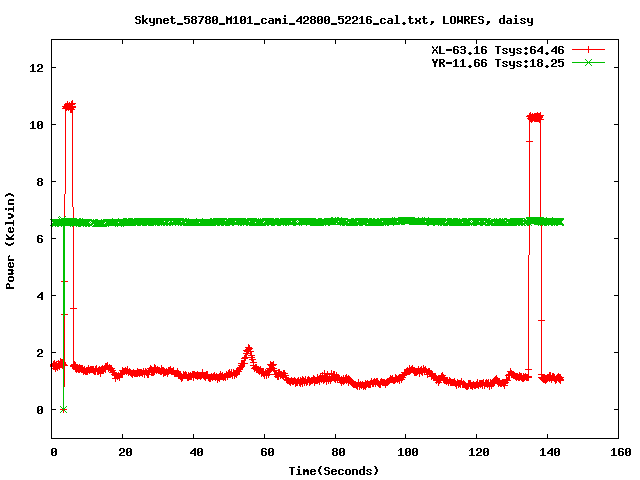Select the 'XL-63.16 Tsys:64.46' legend label
This screenshot has width=640, height=480.
498,50
